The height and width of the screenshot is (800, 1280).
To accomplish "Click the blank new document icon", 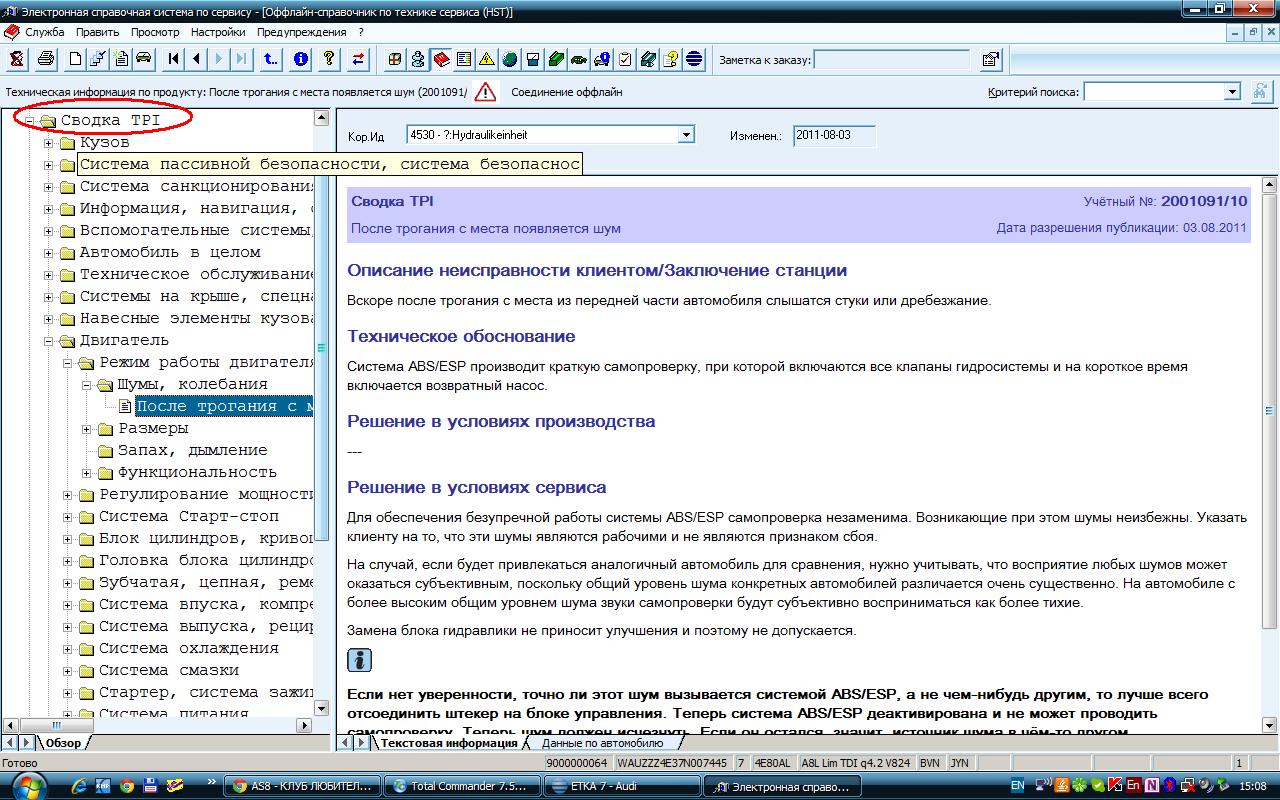I will 75,59.
